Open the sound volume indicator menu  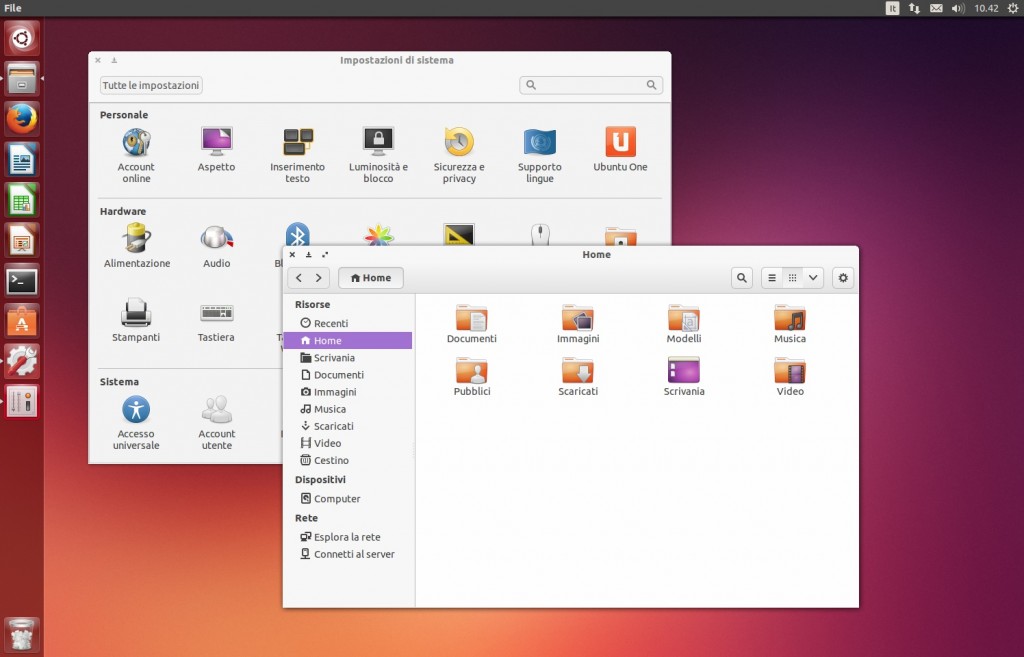[958, 8]
